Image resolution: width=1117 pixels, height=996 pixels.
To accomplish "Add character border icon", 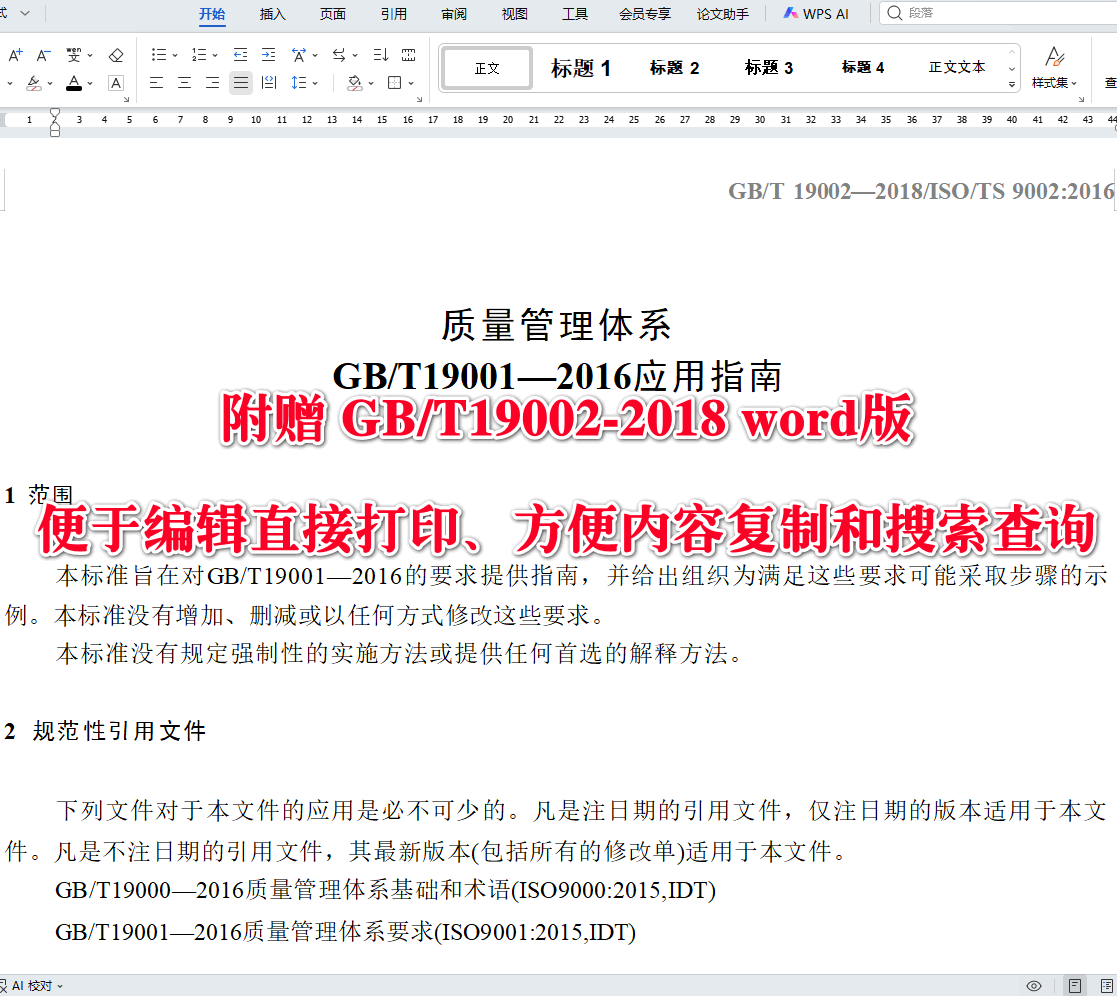I will click(x=116, y=83).
